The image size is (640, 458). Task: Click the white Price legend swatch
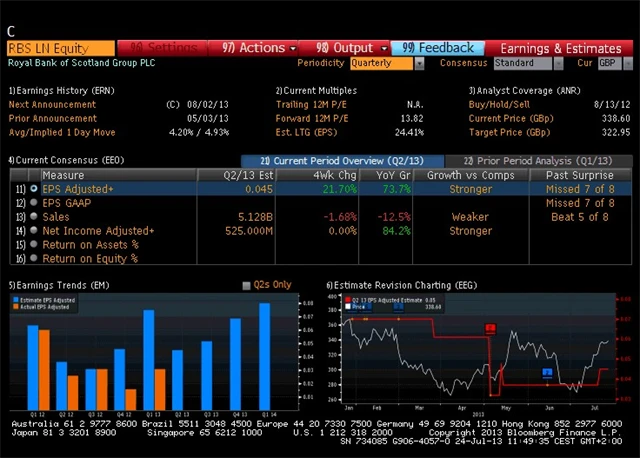(348, 307)
